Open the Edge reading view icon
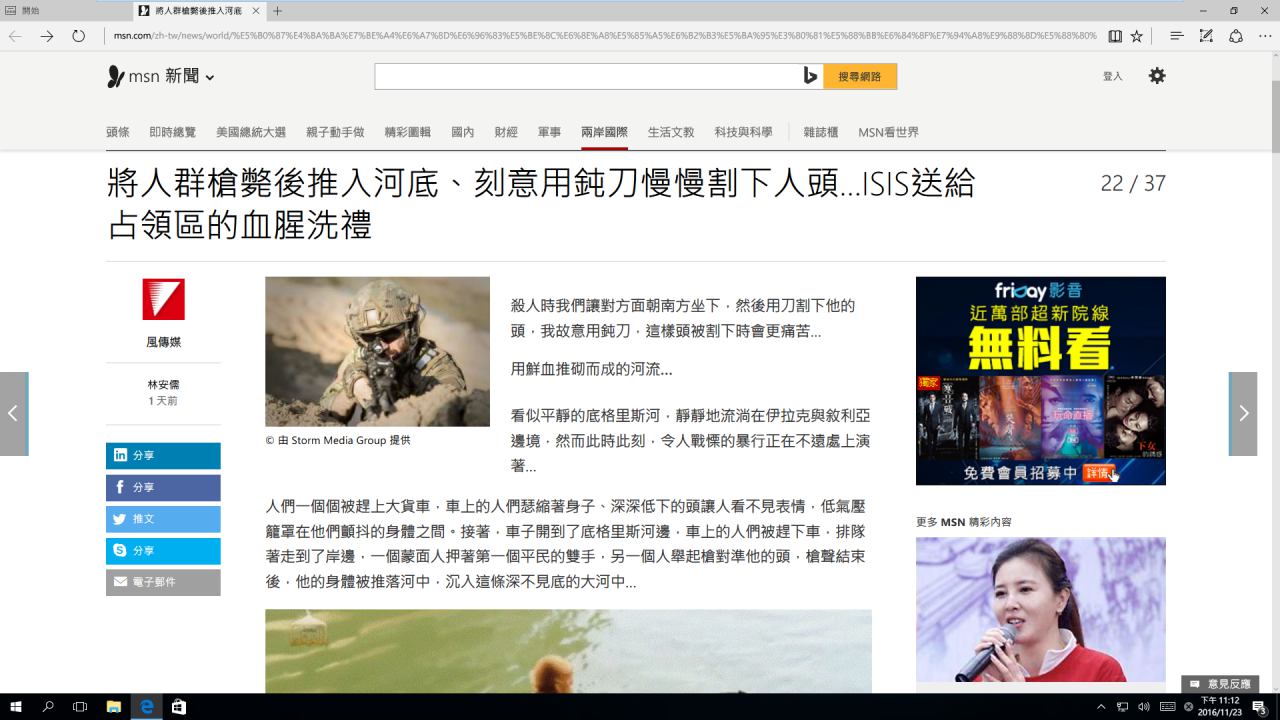 pyautogui.click(x=1115, y=36)
